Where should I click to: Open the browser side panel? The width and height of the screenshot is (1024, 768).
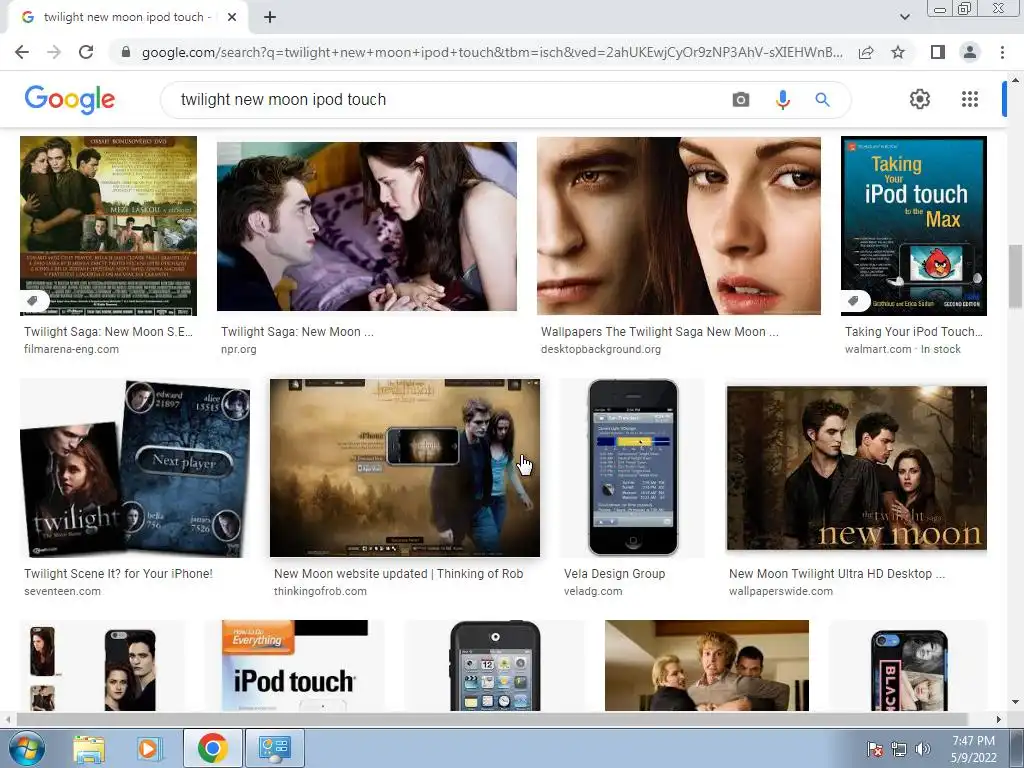pos(938,52)
